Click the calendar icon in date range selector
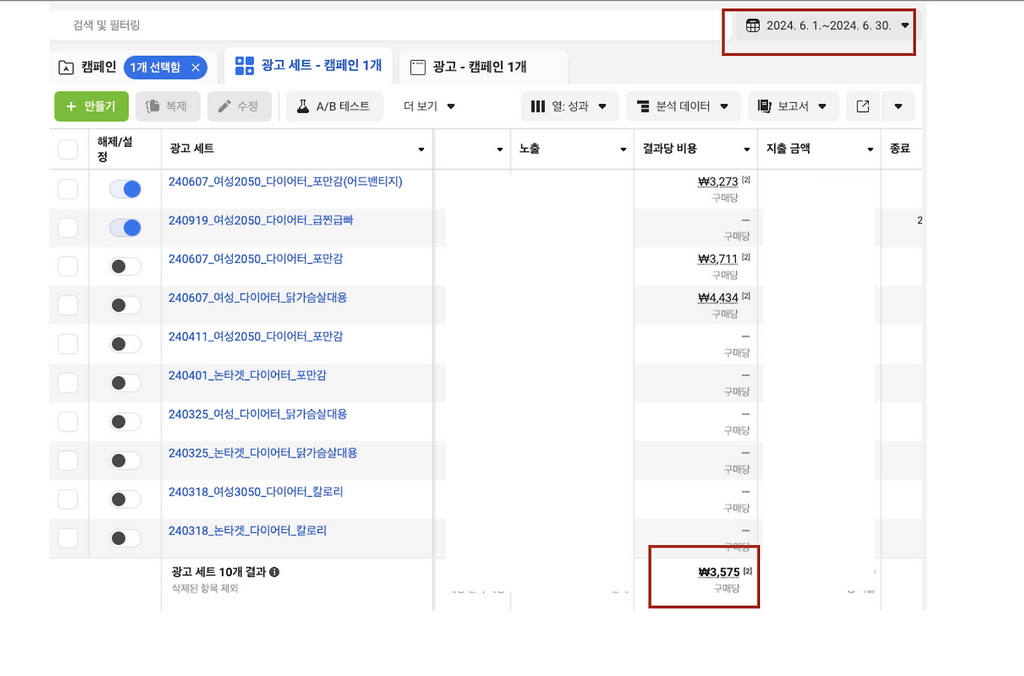This screenshot has width=1024, height=676. 752,25
